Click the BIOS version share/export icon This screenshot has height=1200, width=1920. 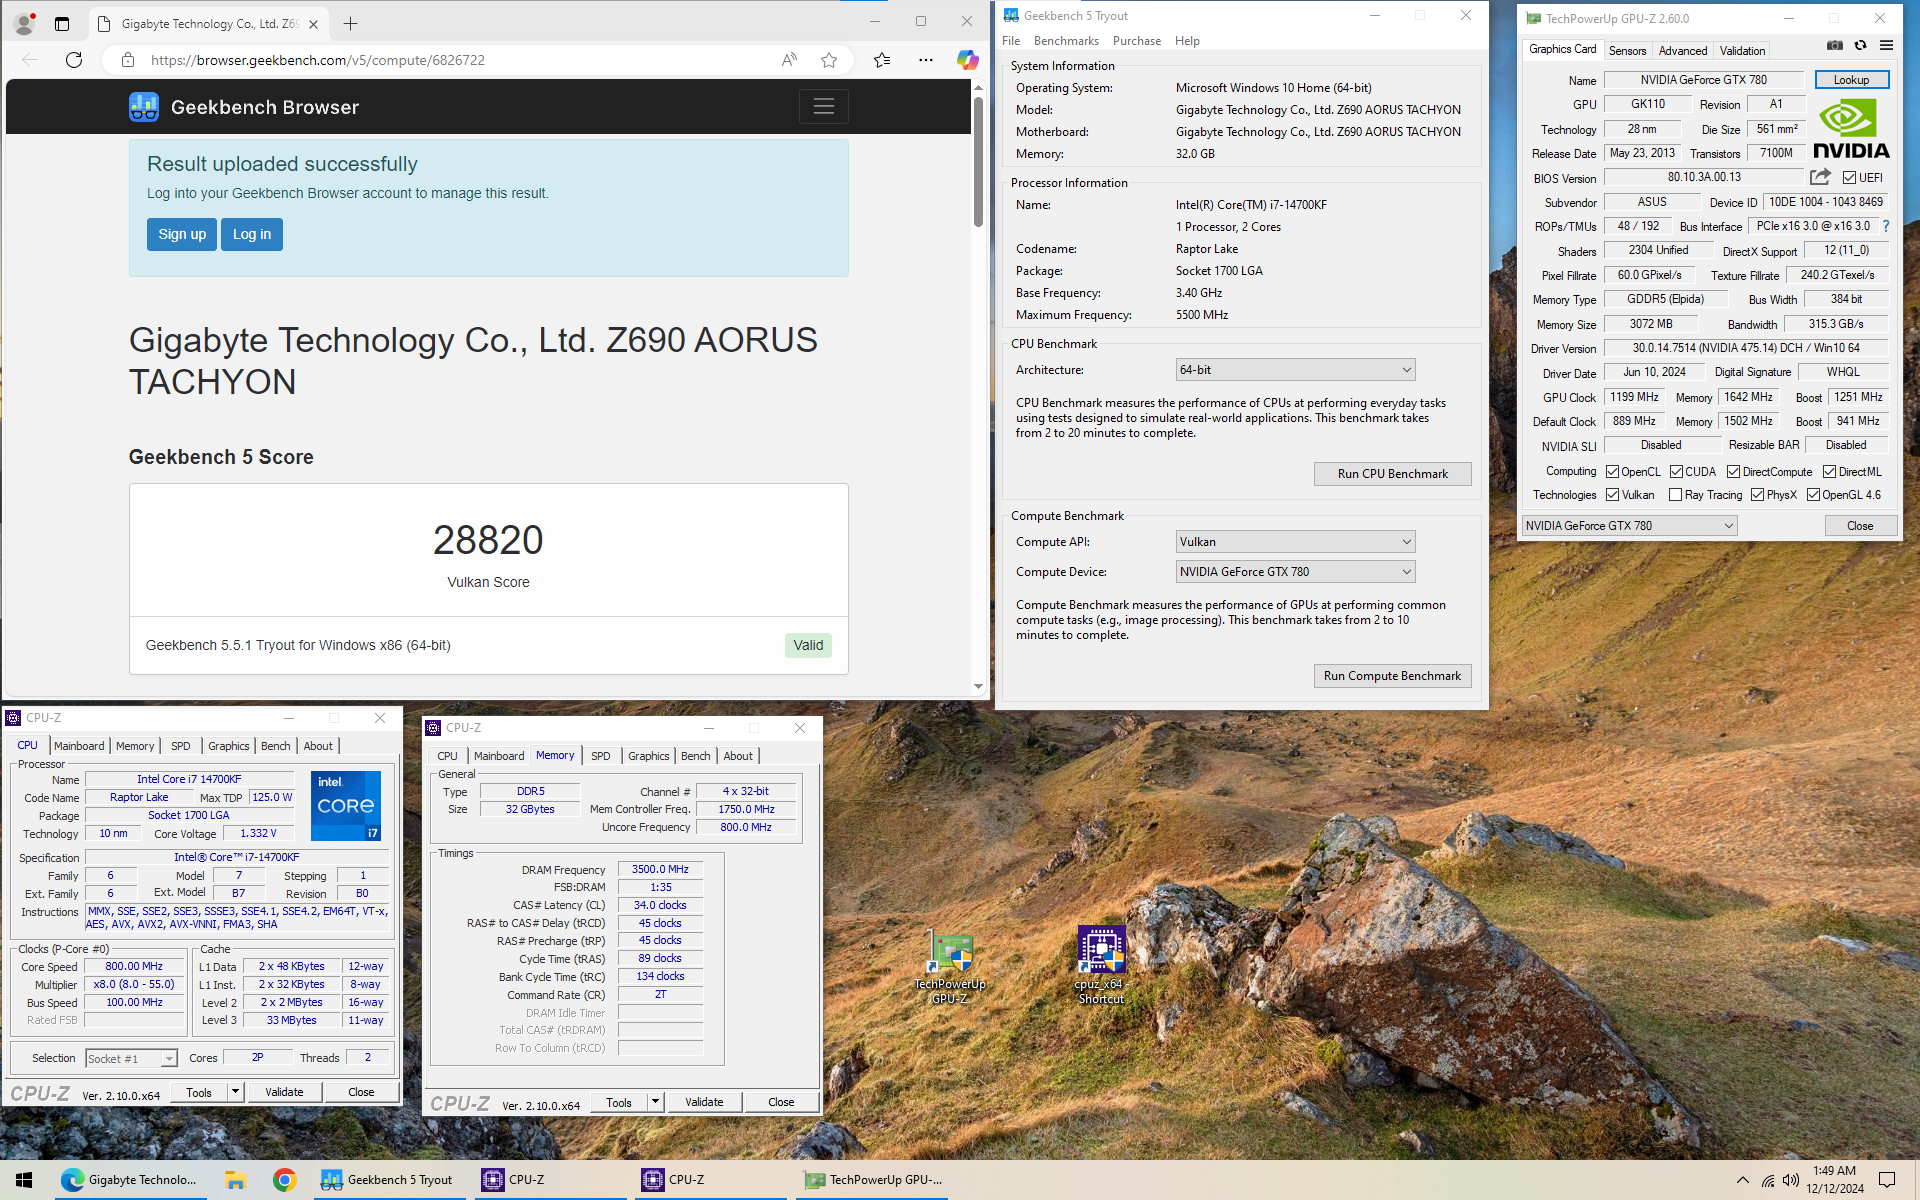(1820, 177)
